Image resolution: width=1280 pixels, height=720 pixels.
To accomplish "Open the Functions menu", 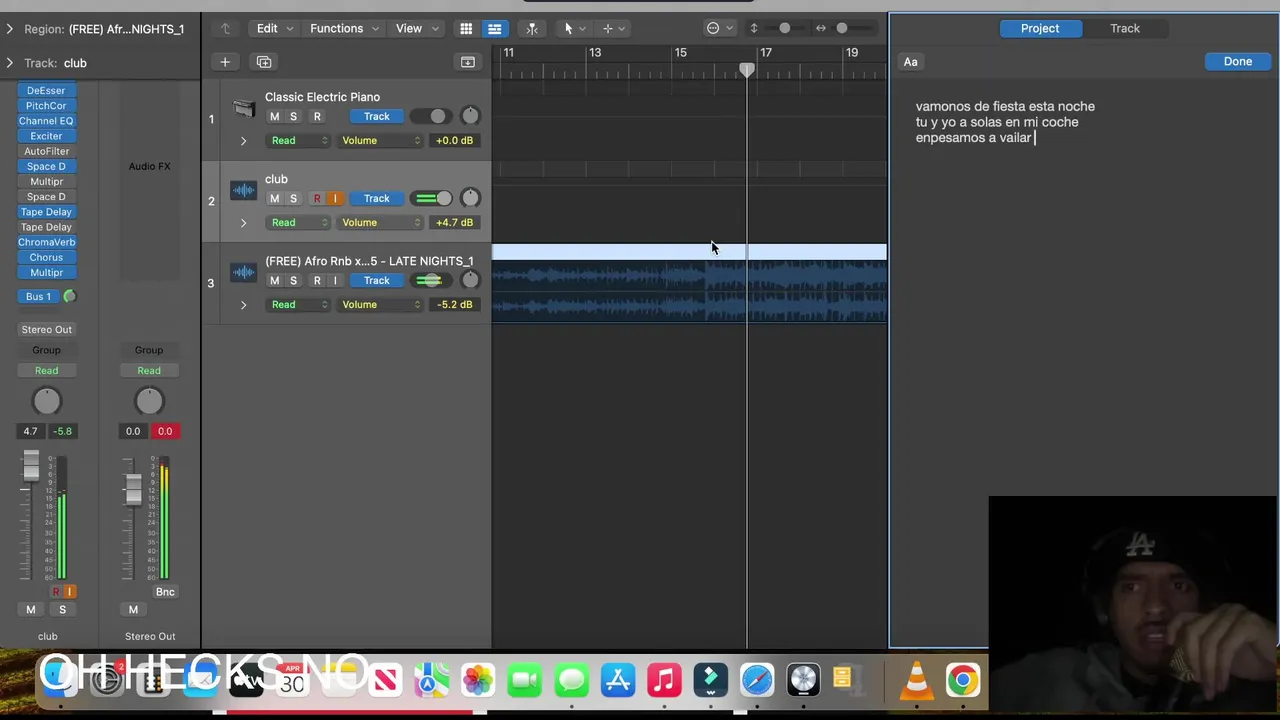I will click(344, 28).
